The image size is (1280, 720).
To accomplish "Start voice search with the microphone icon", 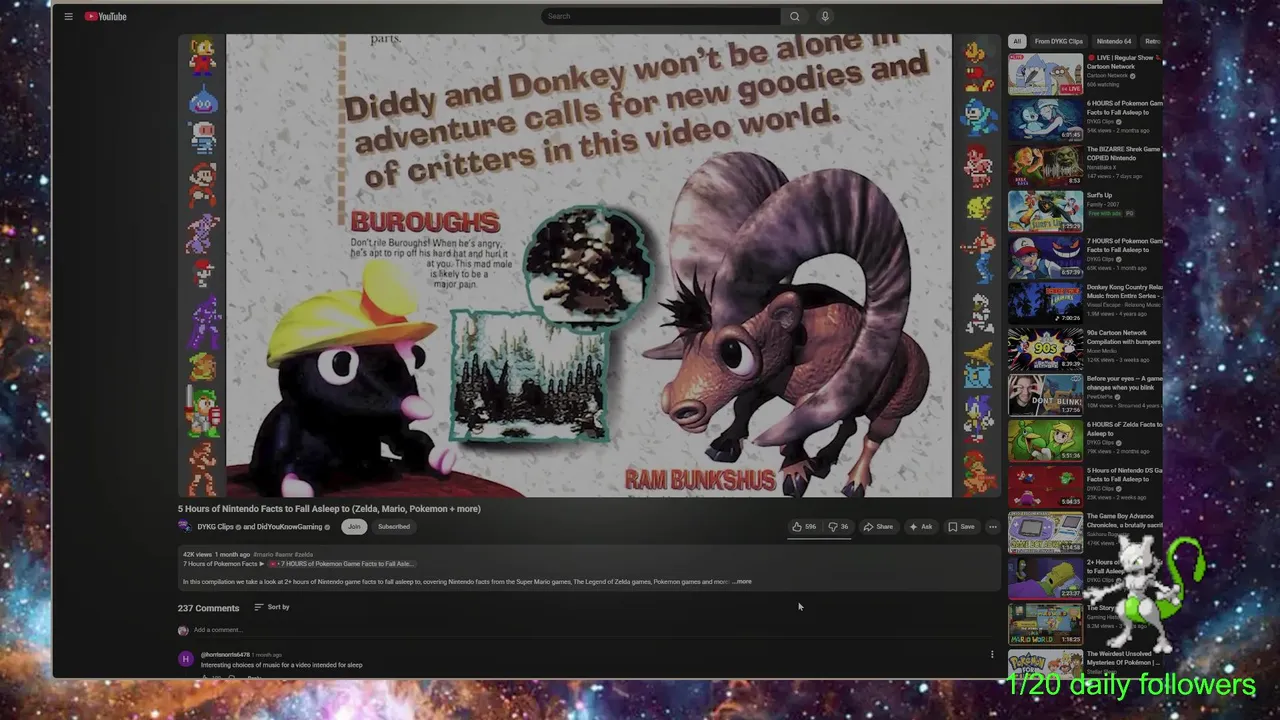I will coord(824,16).
